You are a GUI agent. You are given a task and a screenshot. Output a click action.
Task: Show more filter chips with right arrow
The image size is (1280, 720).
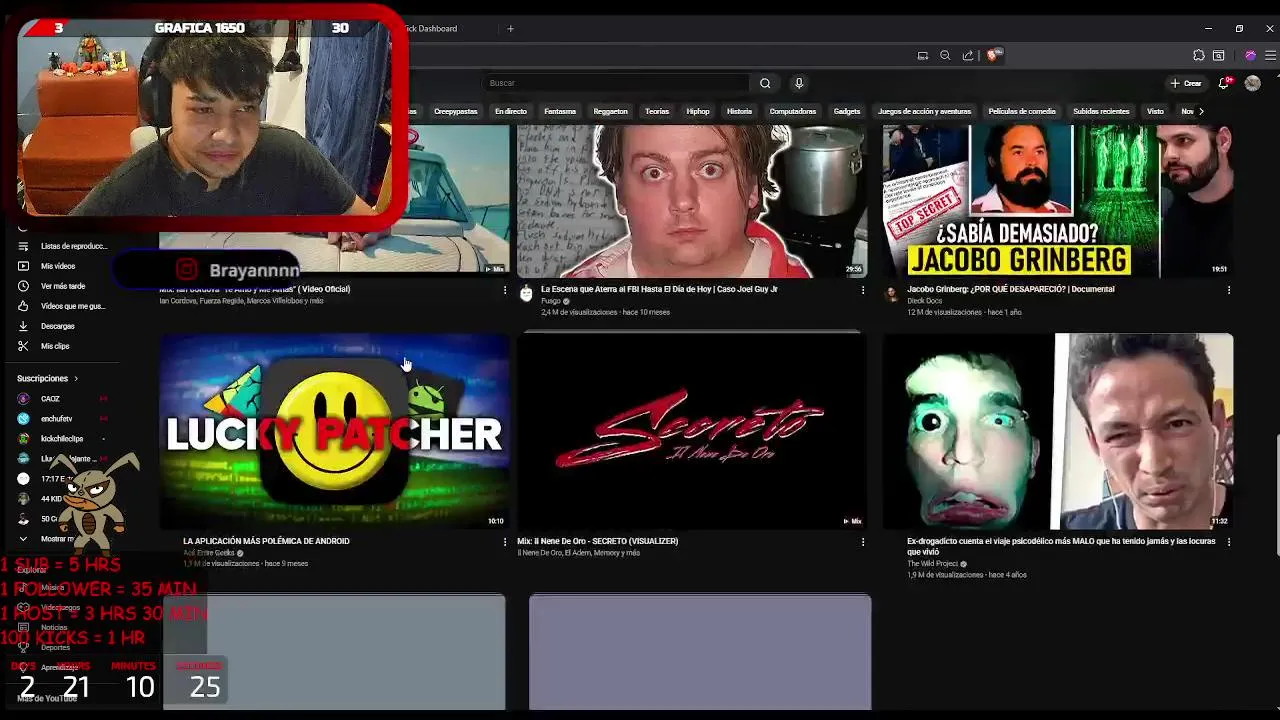pyautogui.click(x=1201, y=111)
